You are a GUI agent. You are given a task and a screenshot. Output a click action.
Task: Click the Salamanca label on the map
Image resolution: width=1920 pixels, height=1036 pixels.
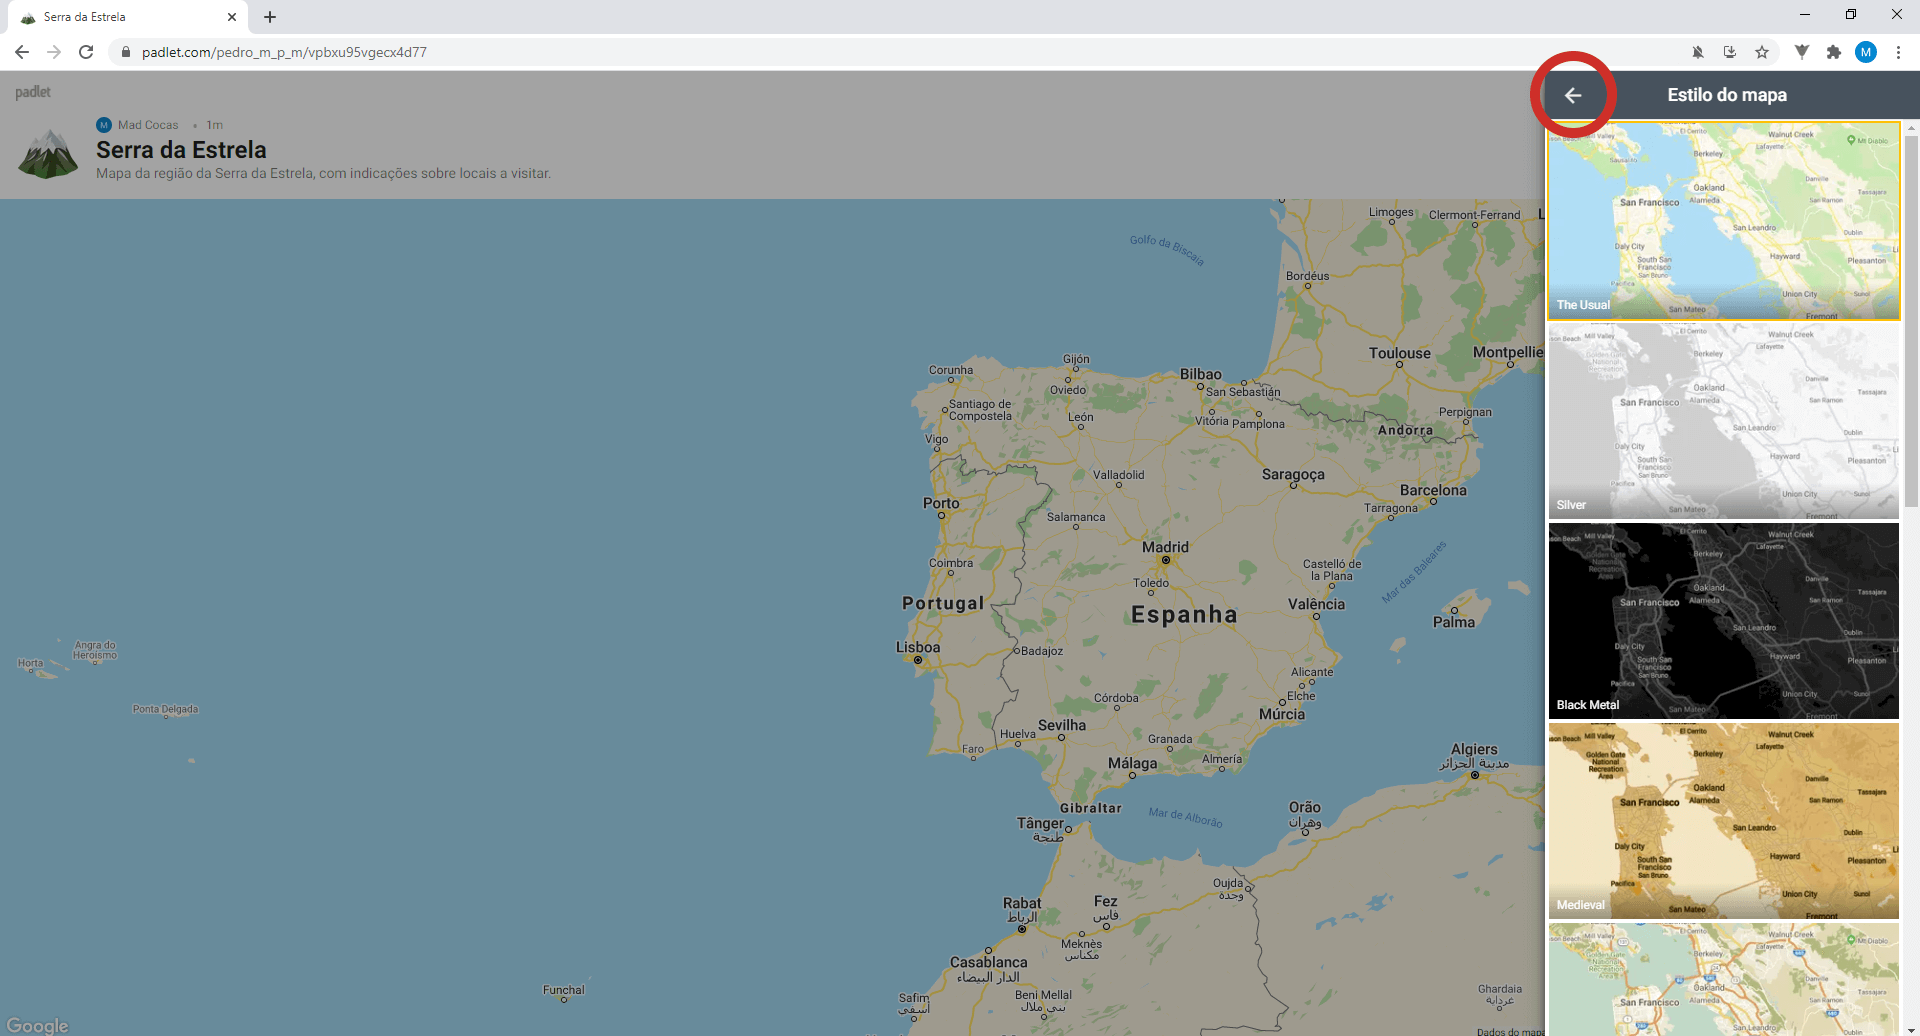[x=1076, y=517]
